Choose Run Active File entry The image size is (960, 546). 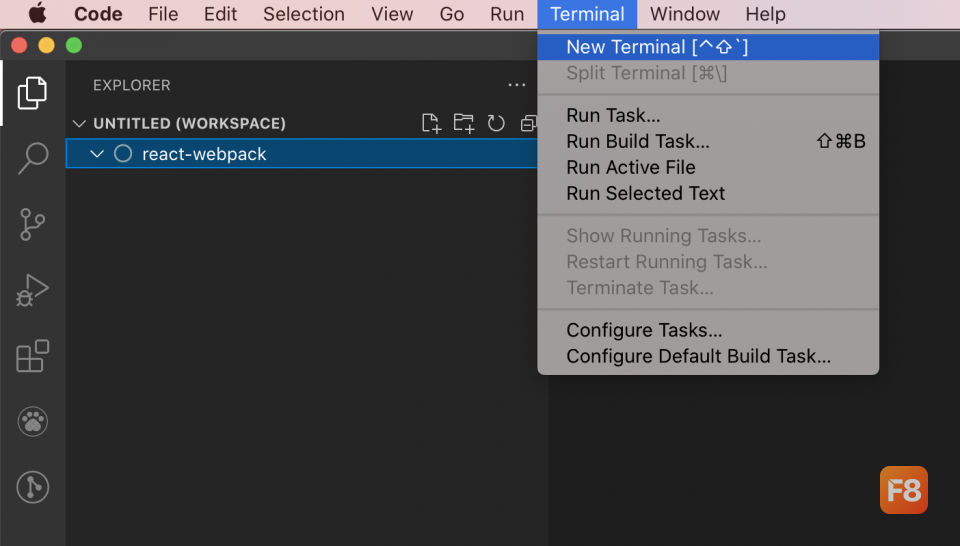pos(708,167)
